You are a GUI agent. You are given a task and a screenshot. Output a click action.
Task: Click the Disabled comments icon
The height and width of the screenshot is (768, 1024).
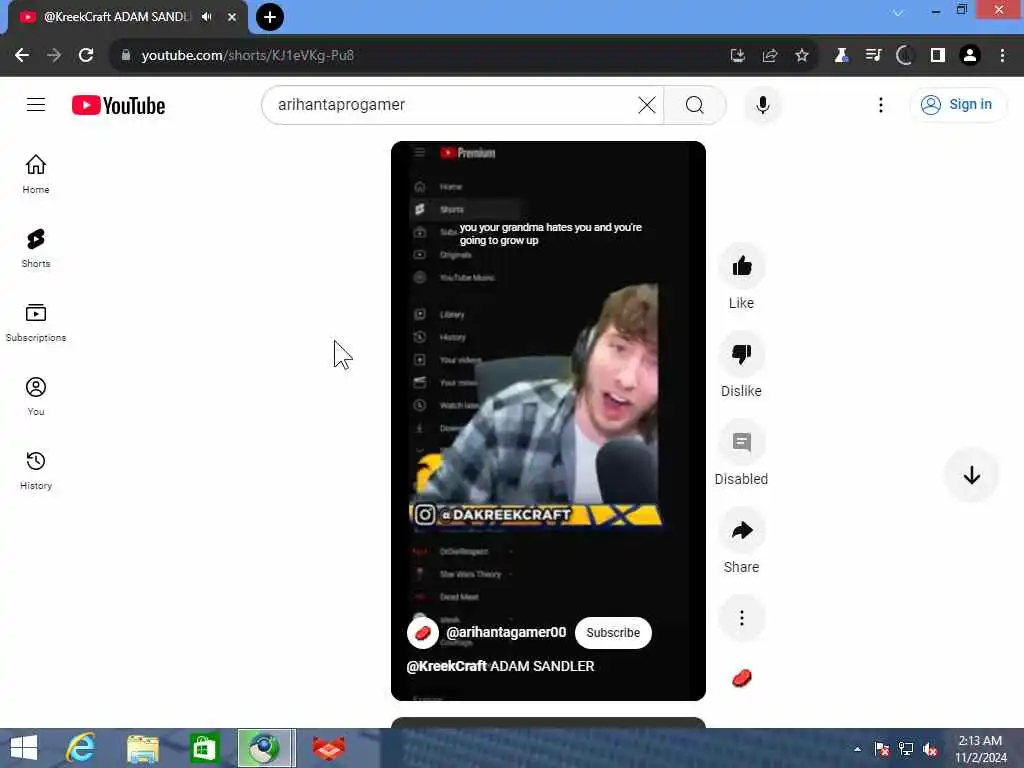pyautogui.click(x=741, y=442)
